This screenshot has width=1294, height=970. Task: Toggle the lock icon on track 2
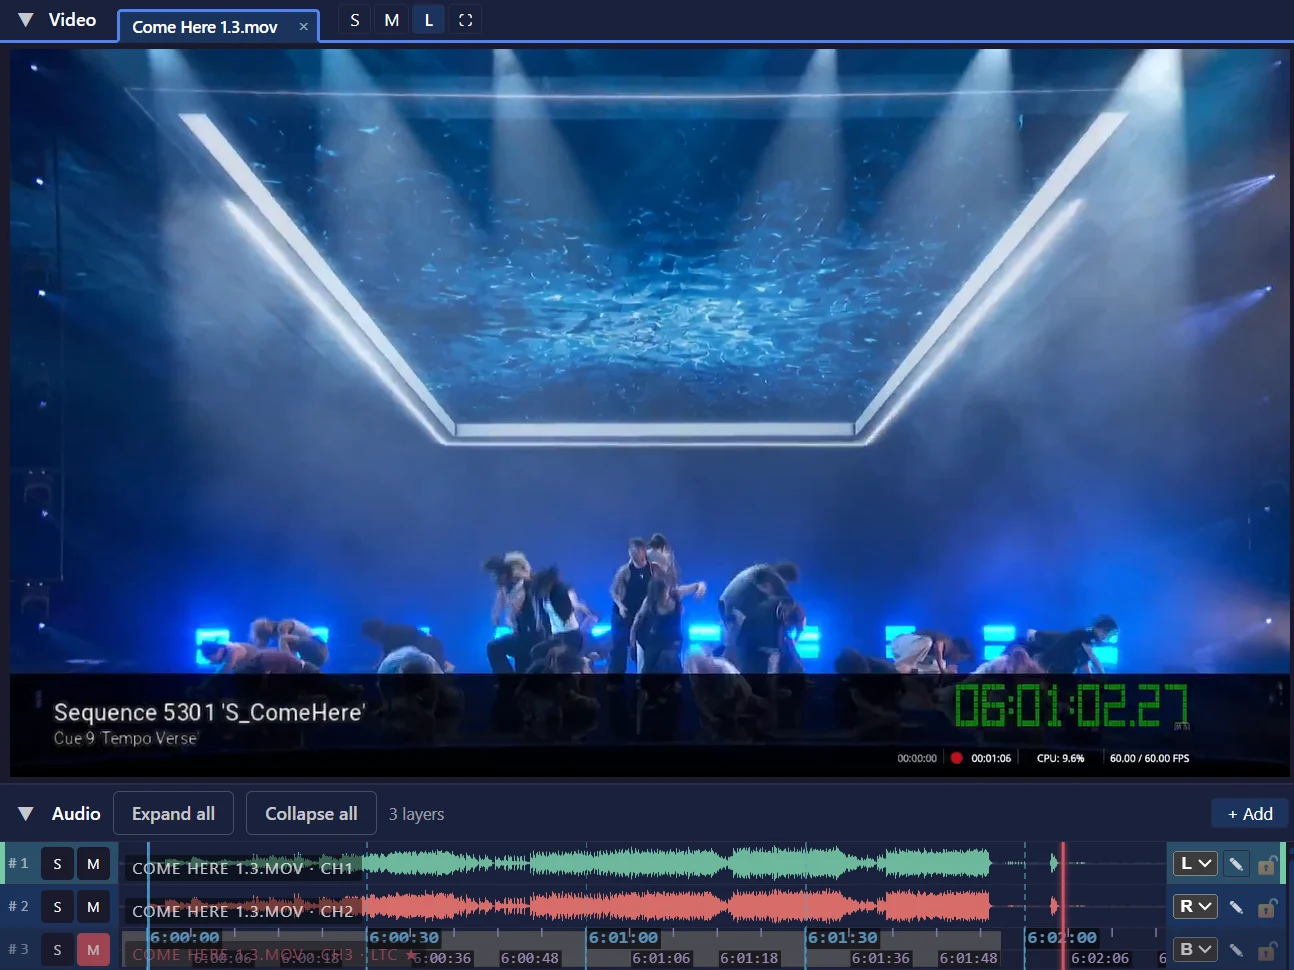[x=1267, y=907]
